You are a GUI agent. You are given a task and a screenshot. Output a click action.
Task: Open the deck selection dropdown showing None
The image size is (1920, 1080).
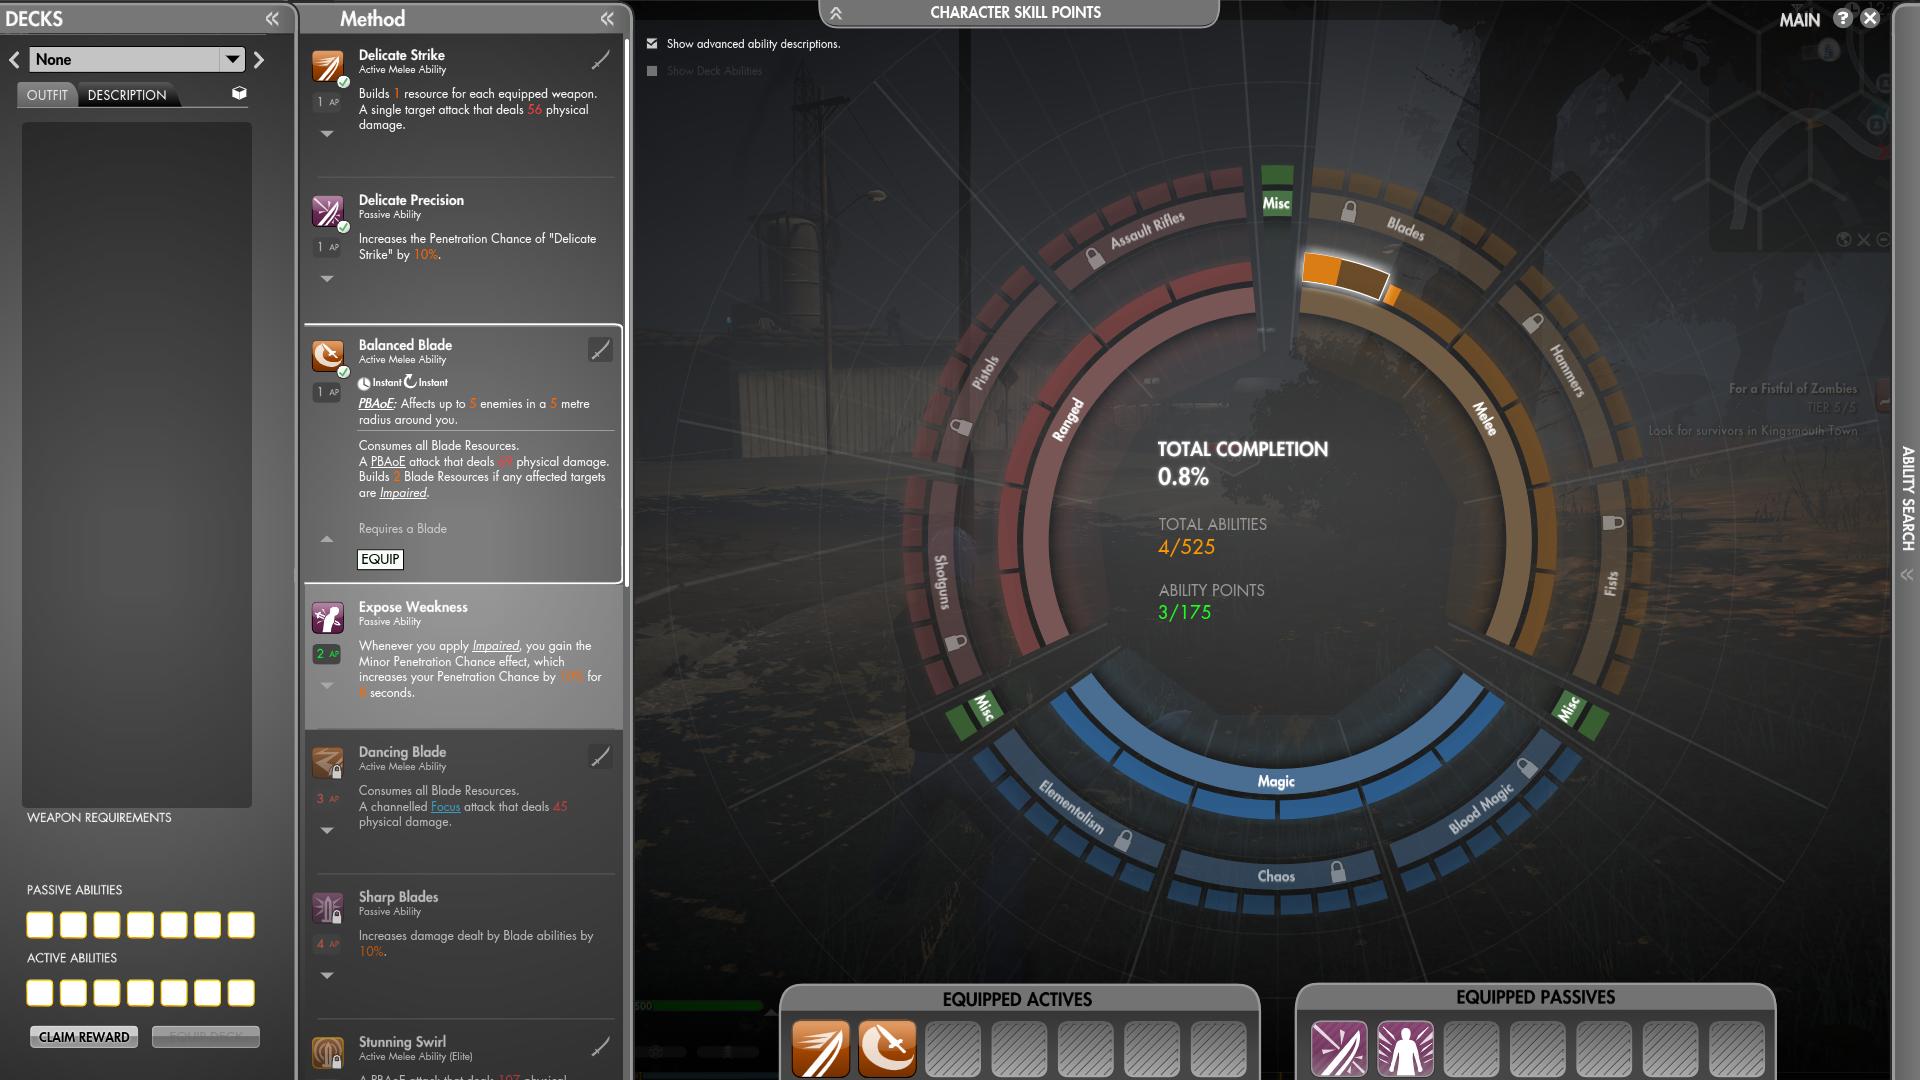tap(137, 59)
